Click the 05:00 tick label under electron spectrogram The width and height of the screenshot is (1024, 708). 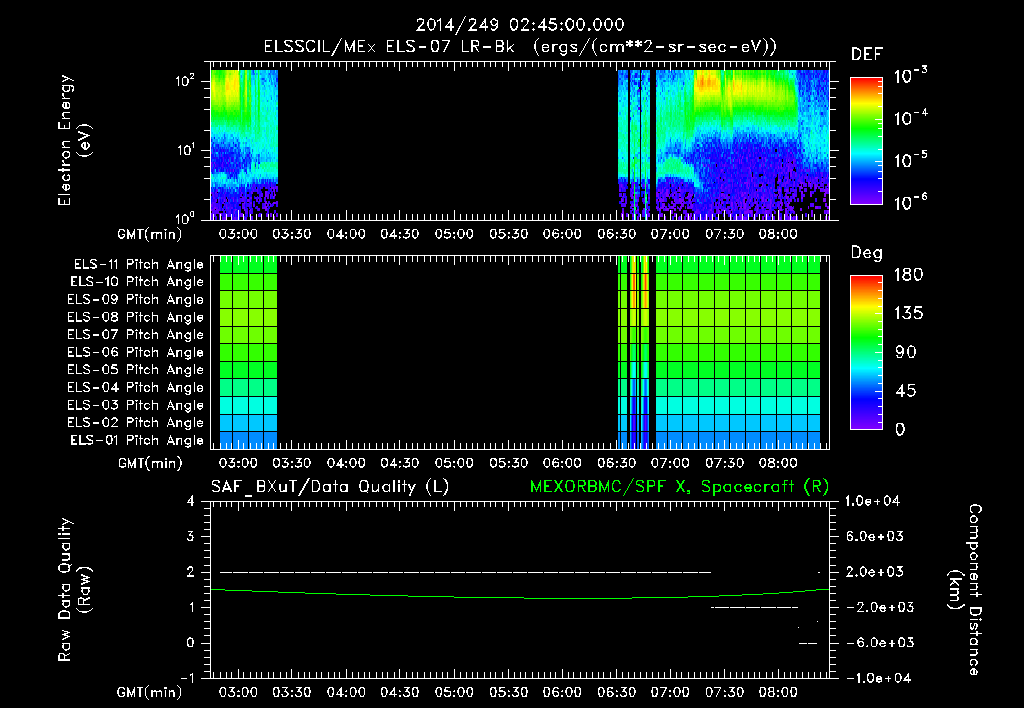point(454,234)
